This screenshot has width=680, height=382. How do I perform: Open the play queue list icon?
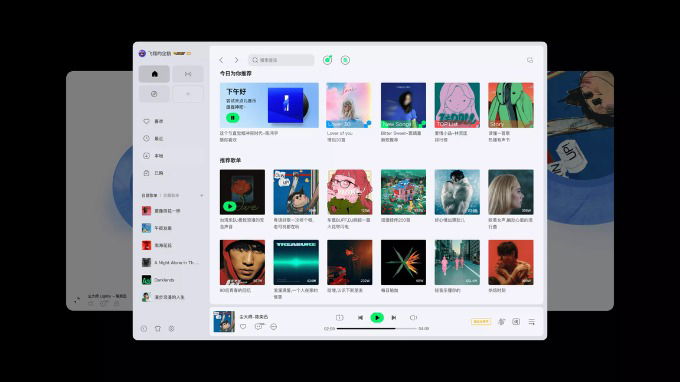[532, 322]
